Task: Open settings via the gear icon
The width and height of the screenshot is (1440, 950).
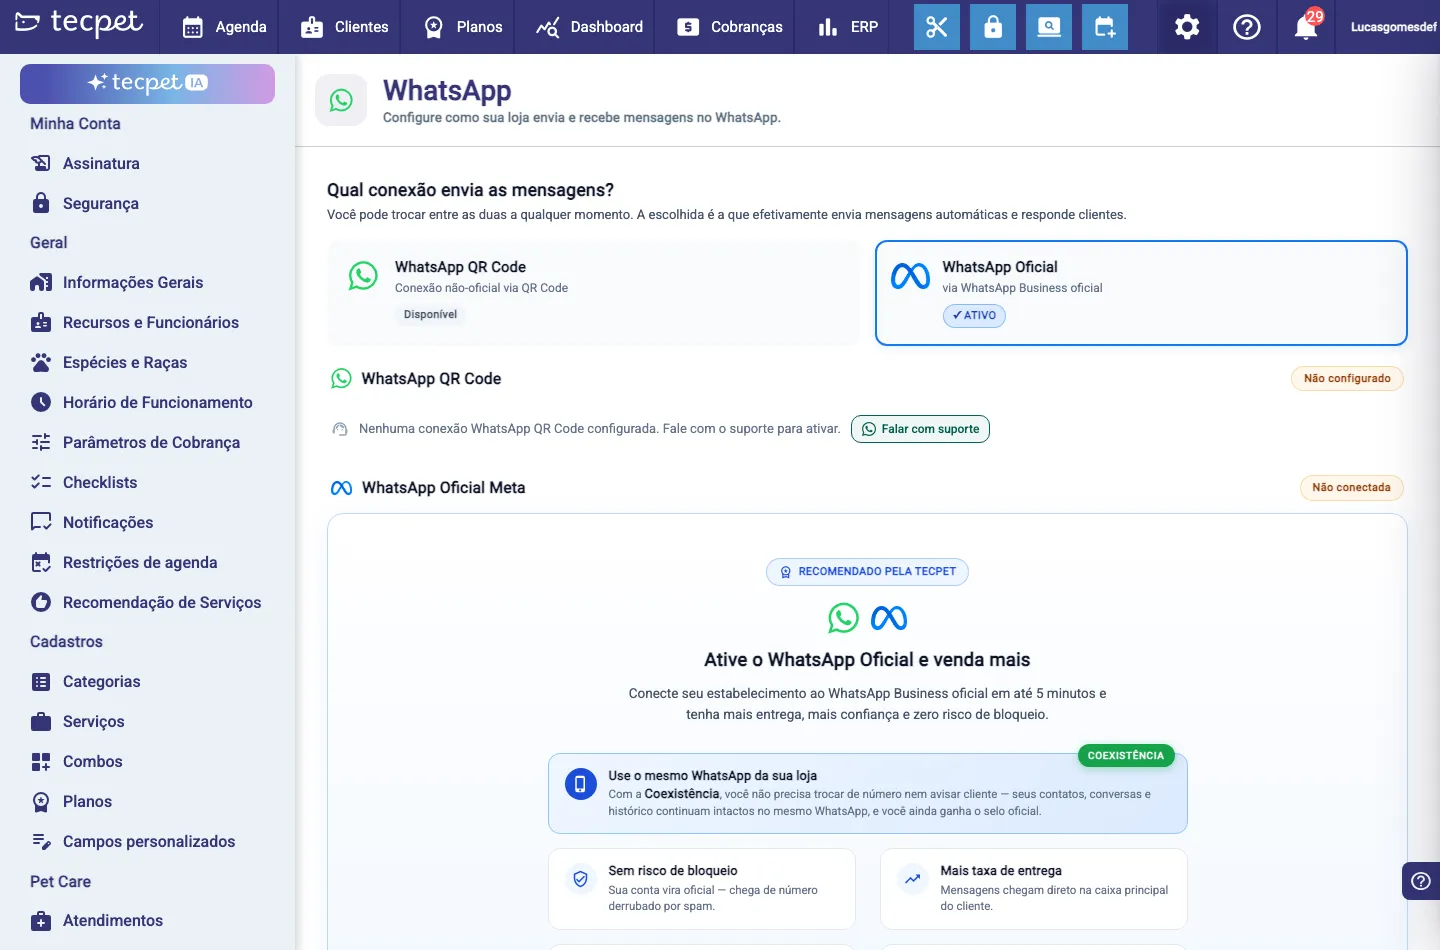Action: 1187,27
